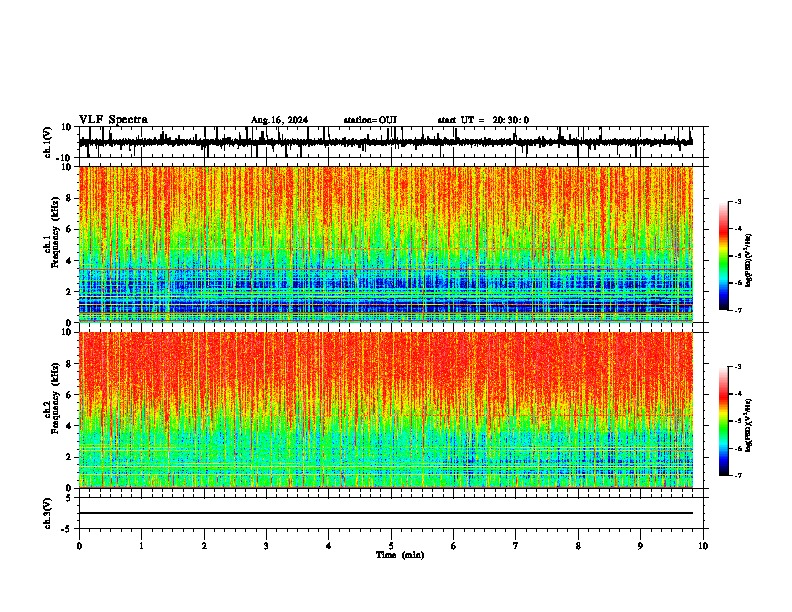Click the "-5" tick on ch.3 voltage axis

tap(67, 529)
